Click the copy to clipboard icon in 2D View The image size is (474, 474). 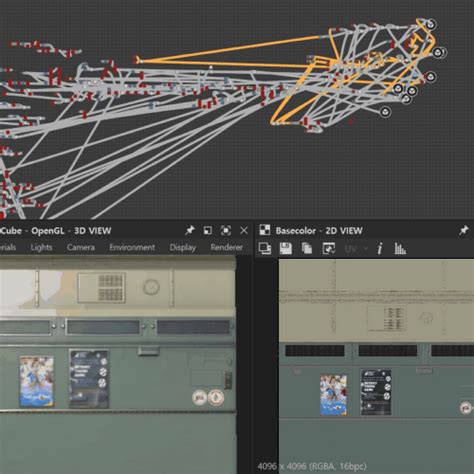click(x=307, y=248)
